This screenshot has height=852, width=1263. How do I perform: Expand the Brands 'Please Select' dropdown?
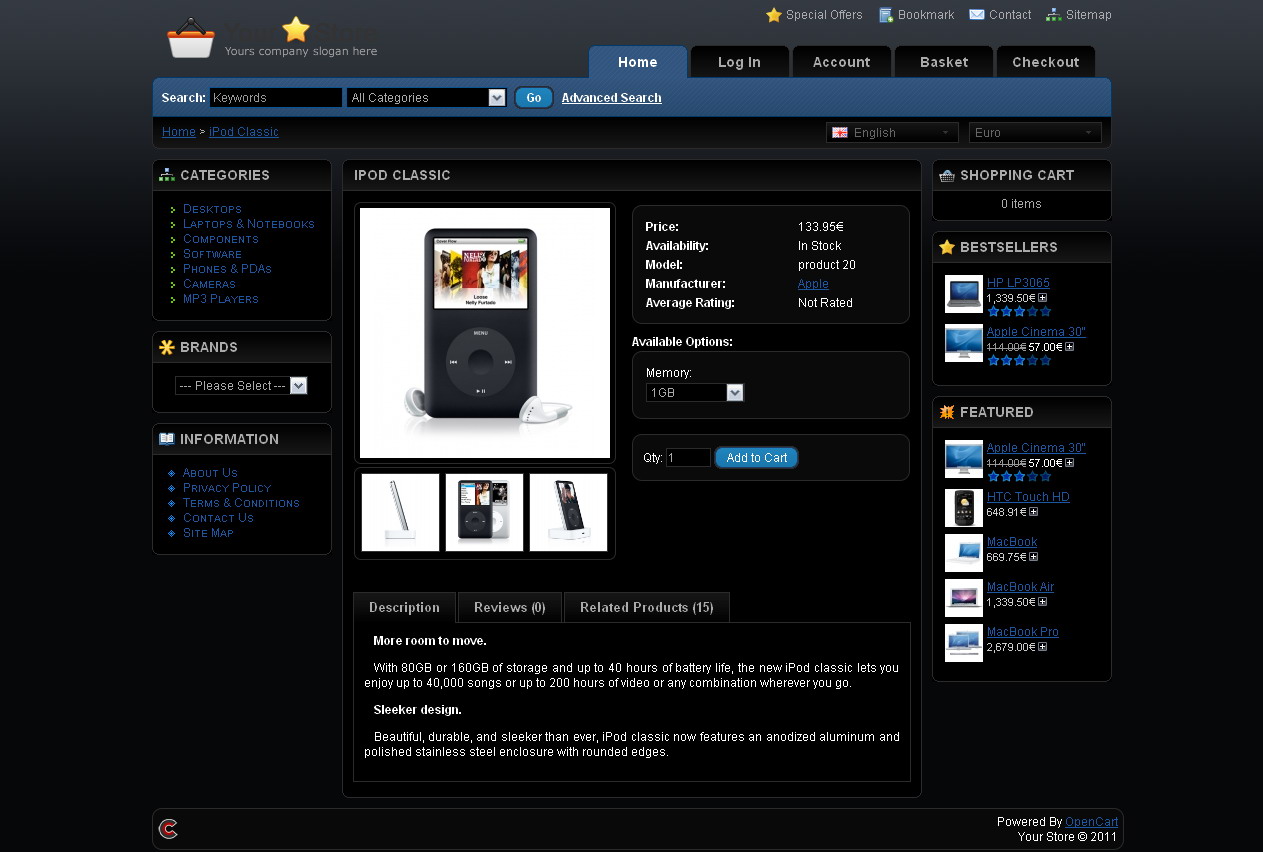coord(241,386)
